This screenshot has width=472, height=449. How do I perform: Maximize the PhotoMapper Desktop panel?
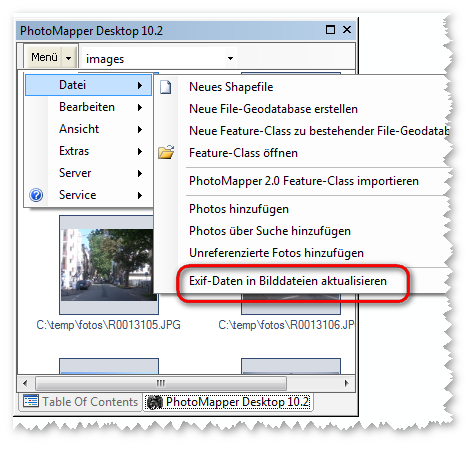(330, 30)
